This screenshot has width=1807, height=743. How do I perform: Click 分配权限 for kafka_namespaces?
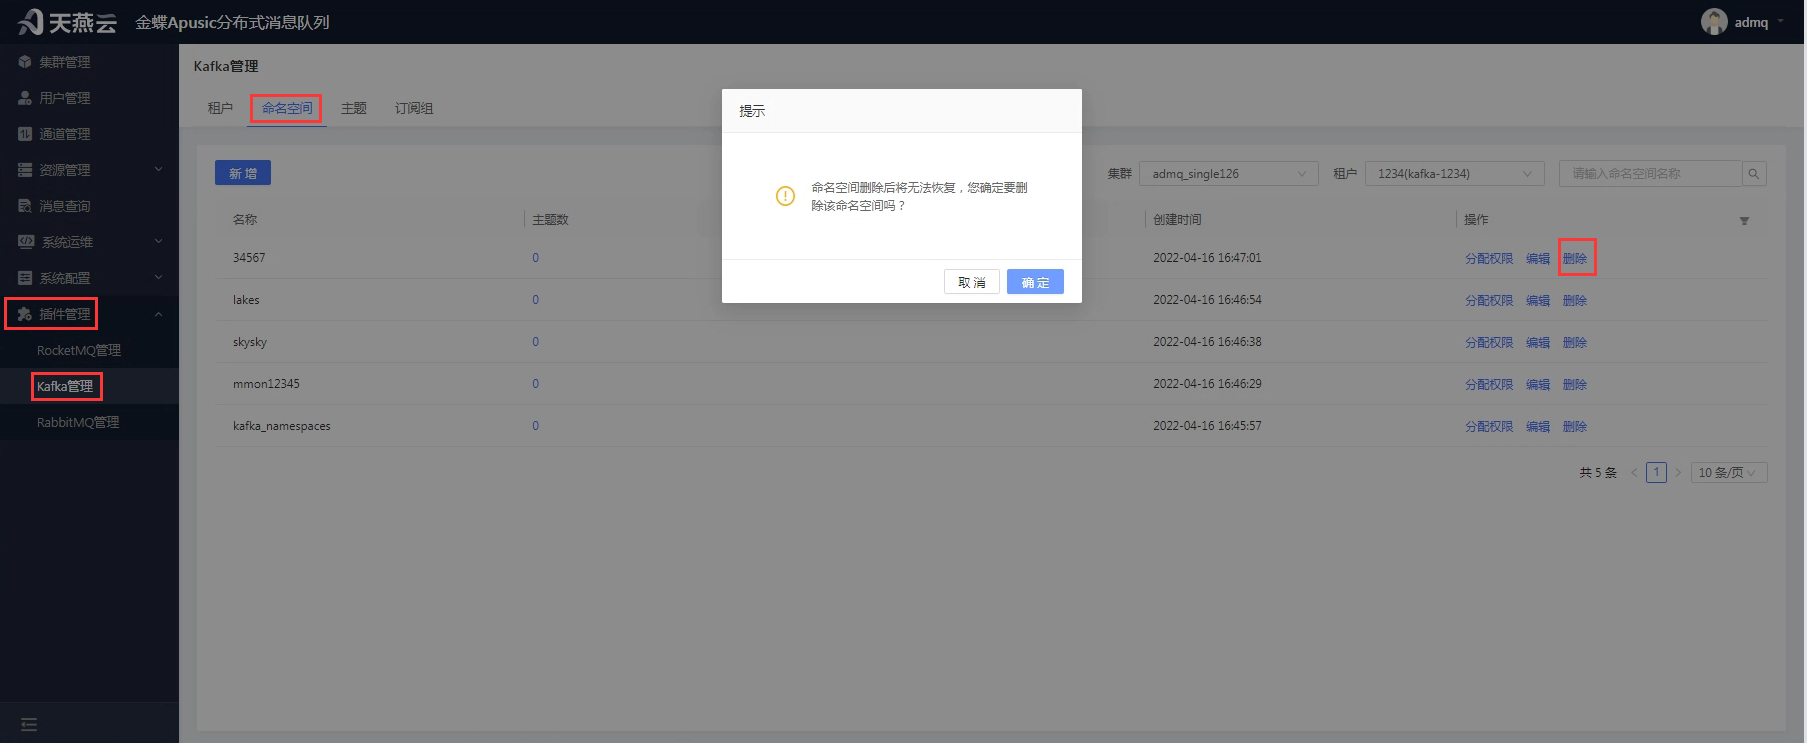pyautogui.click(x=1489, y=427)
